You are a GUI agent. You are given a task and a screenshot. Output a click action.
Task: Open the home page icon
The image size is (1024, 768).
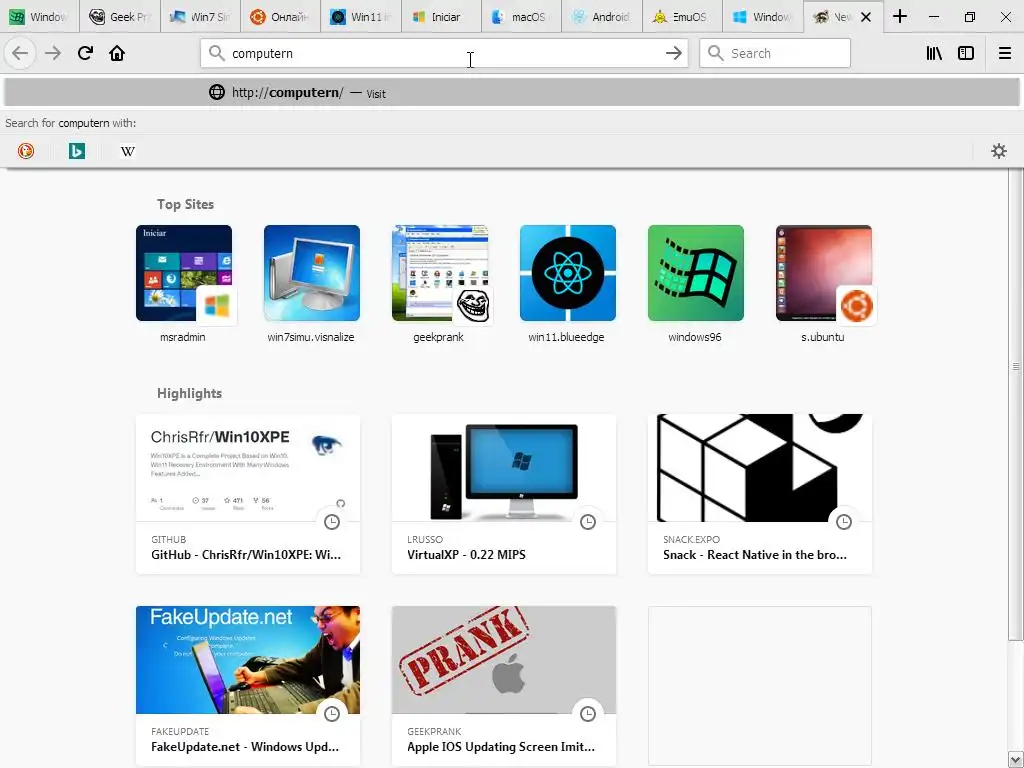(117, 54)
